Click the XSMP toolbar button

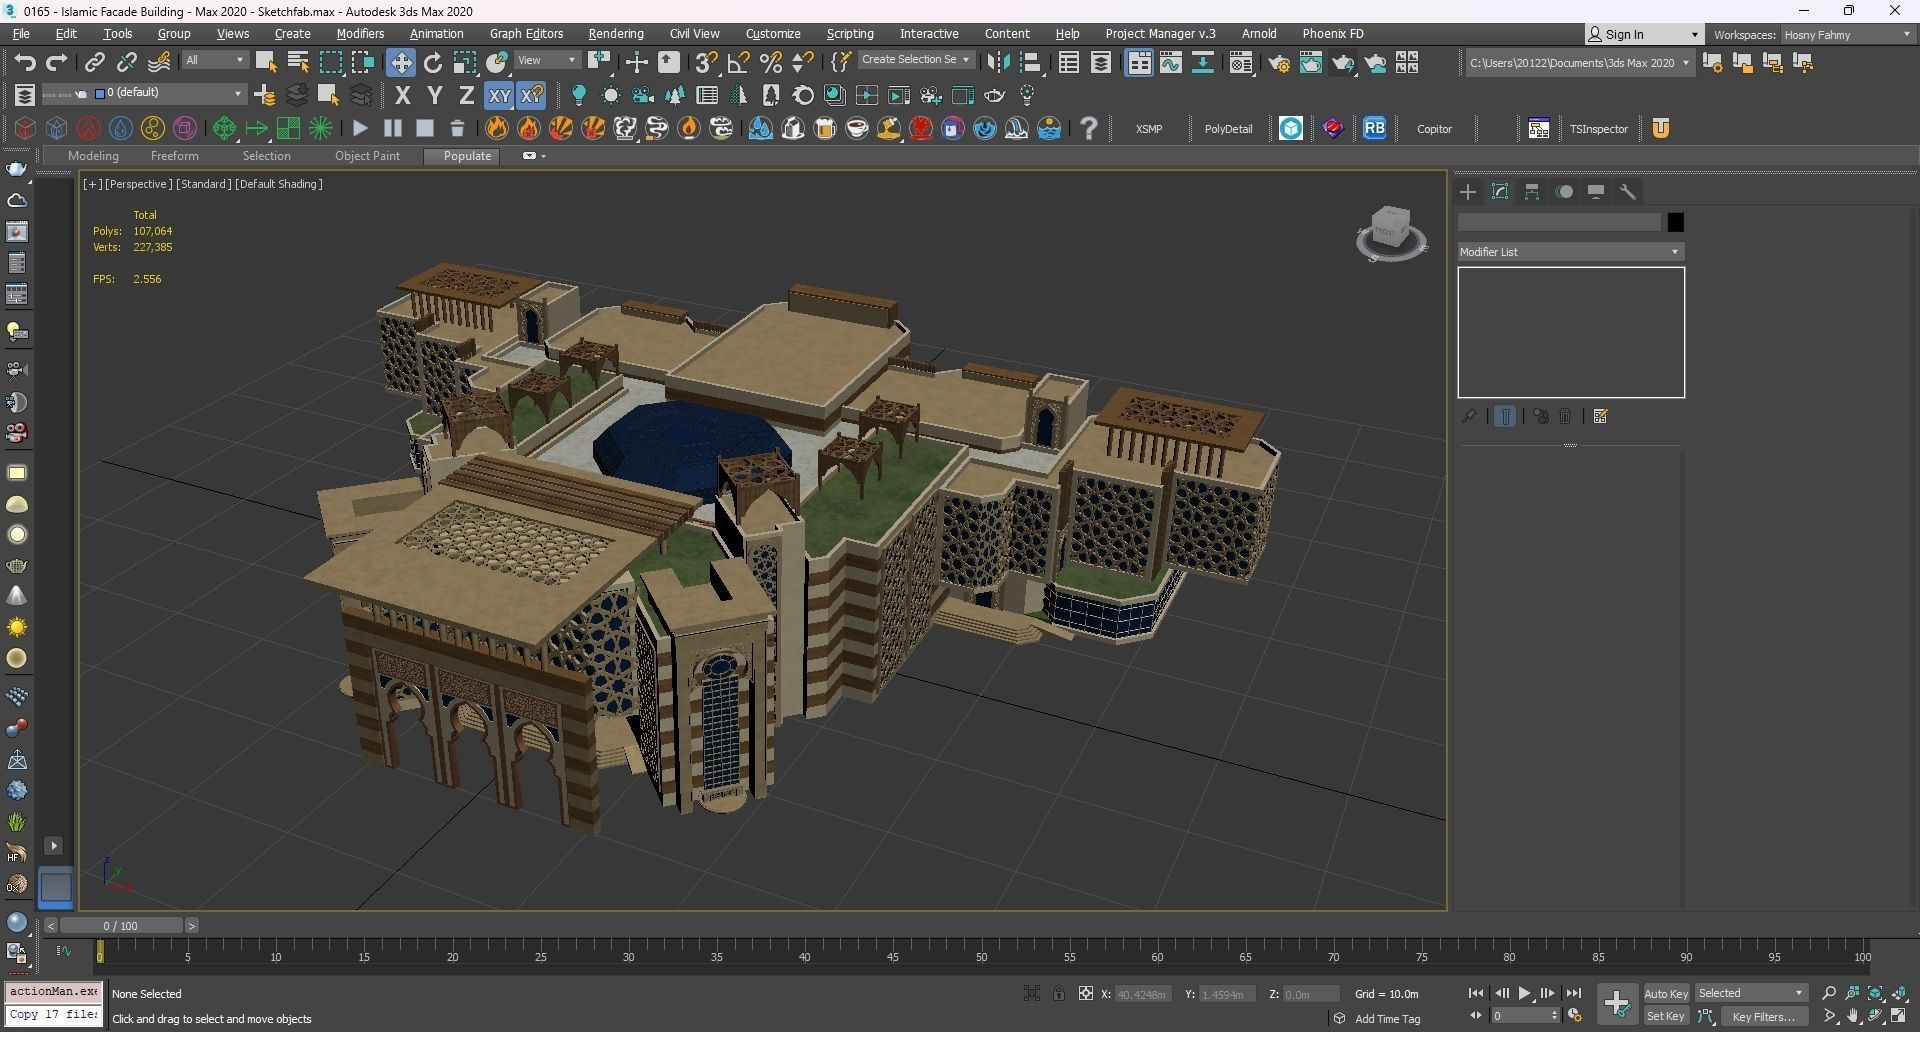click(1149, 129)
